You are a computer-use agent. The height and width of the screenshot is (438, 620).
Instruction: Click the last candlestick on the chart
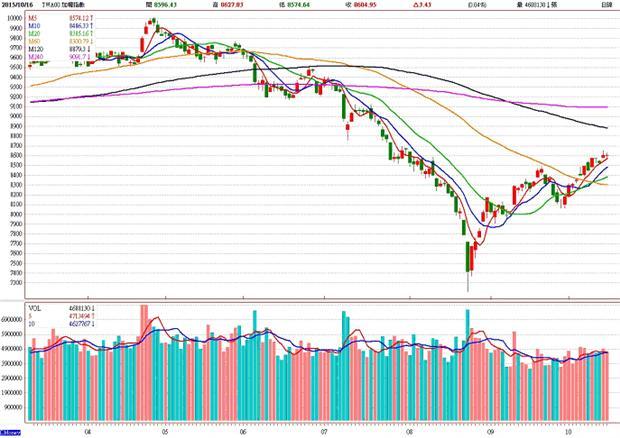604,155
